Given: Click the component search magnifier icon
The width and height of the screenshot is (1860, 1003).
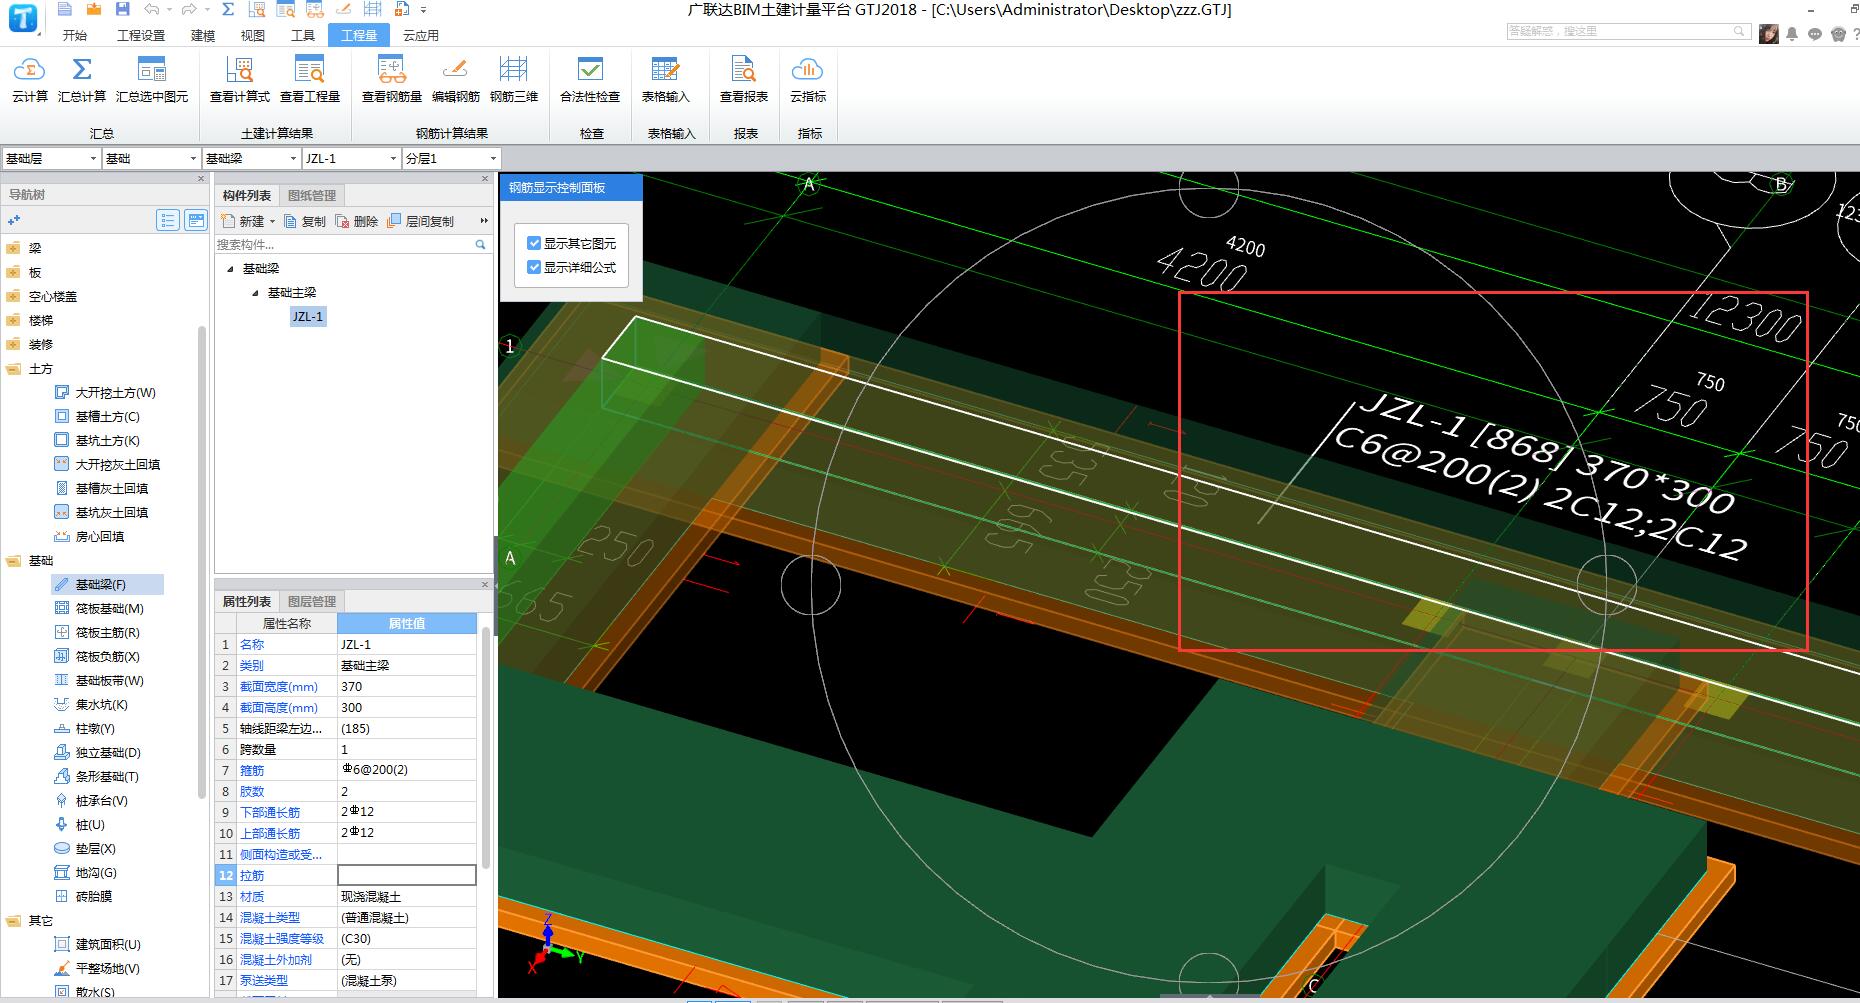Looking at the screenshot, I should [x=480, y=244].
